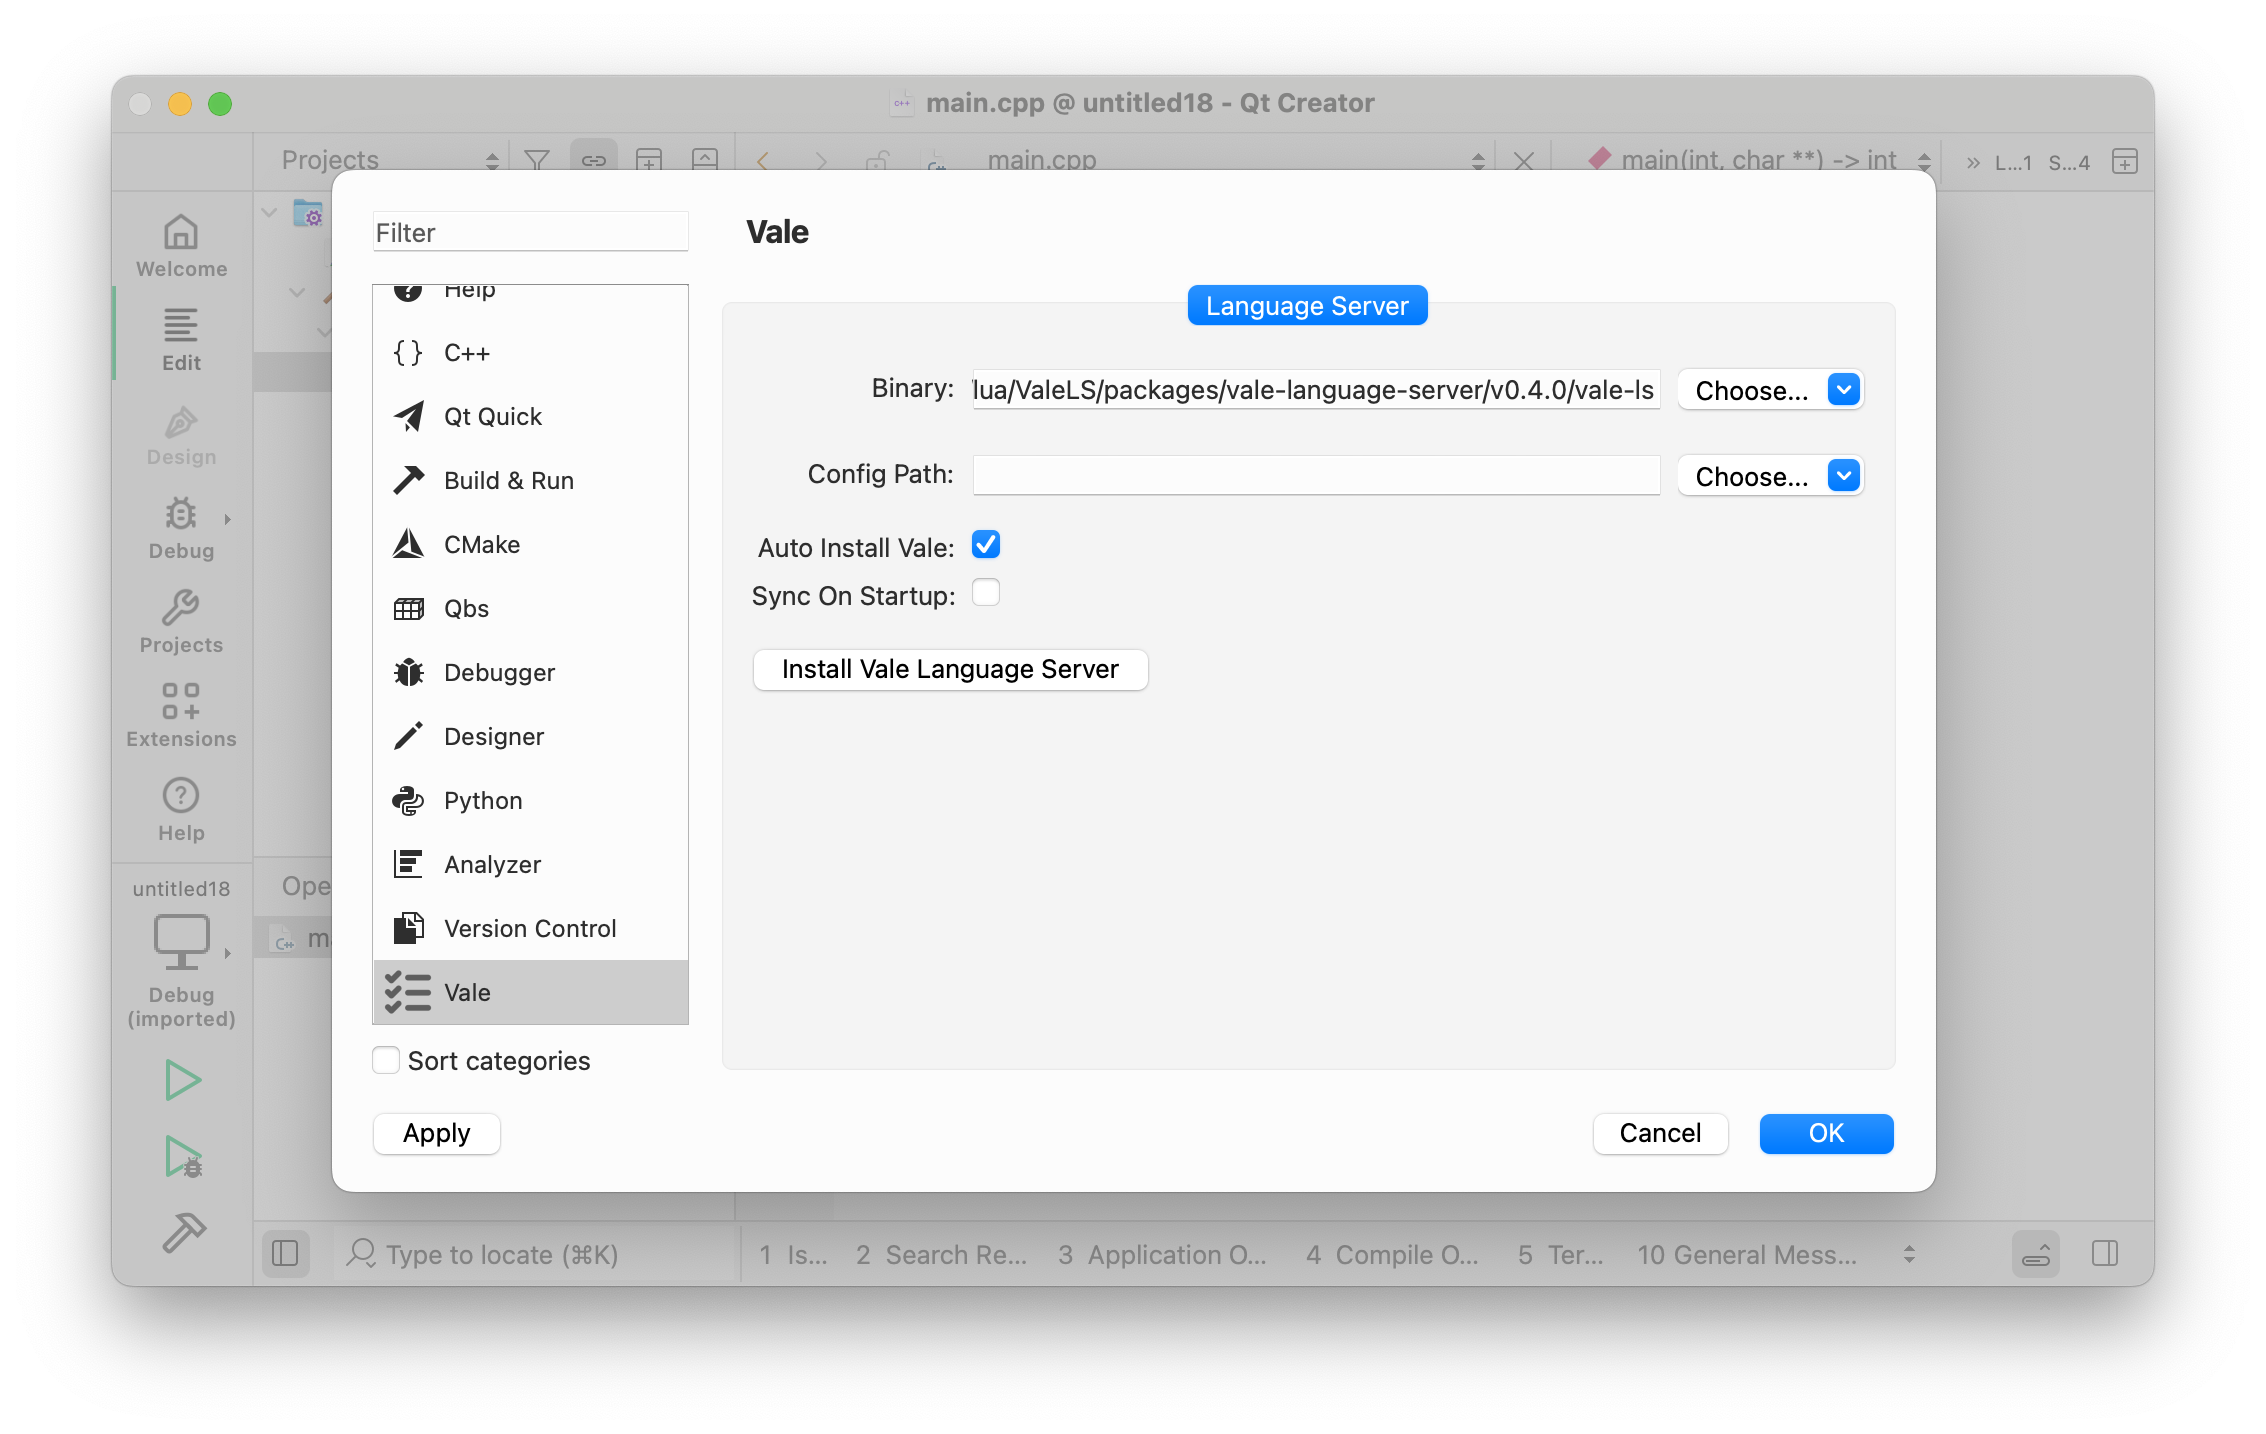The image size is (2266, 1434).
Task: Click the Install Vale Language Server button
Action: 949,669
